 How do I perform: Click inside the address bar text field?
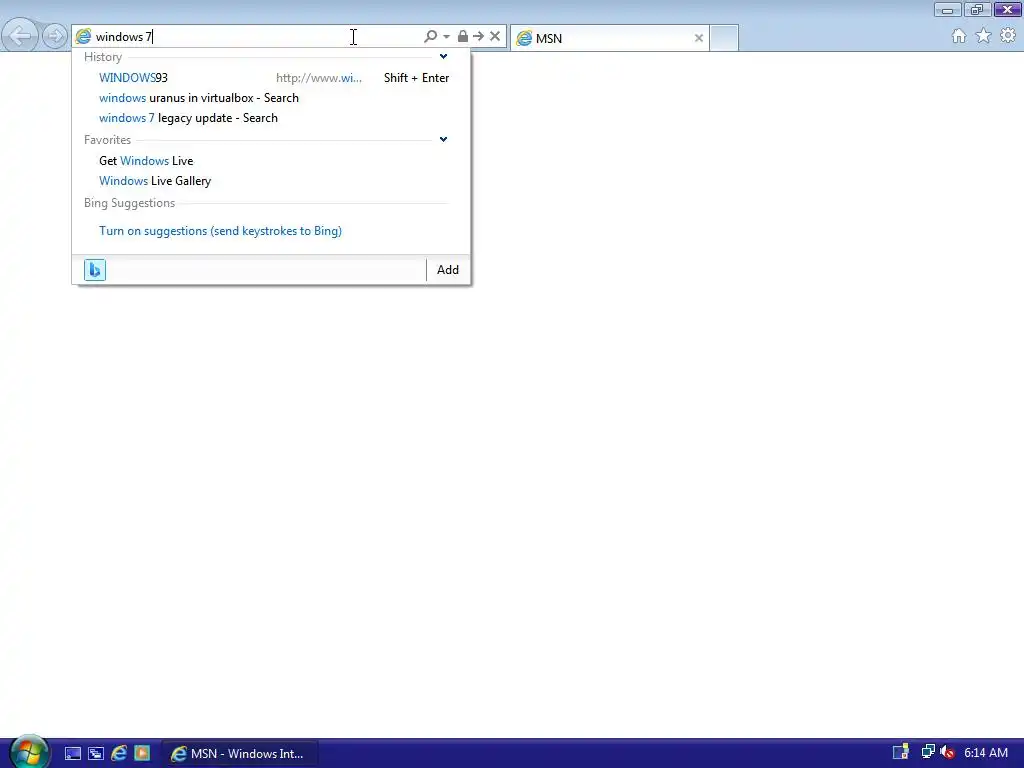255,37
